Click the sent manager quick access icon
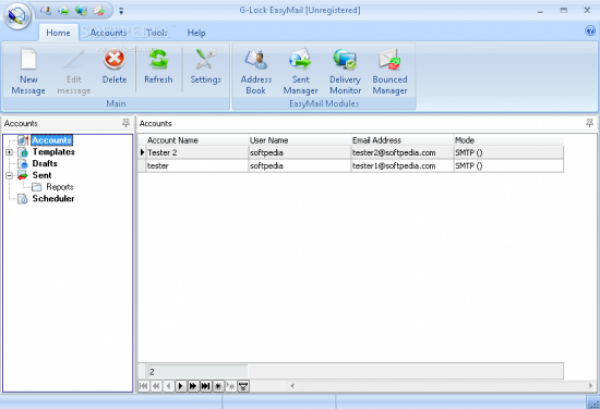 pos(64,10)
